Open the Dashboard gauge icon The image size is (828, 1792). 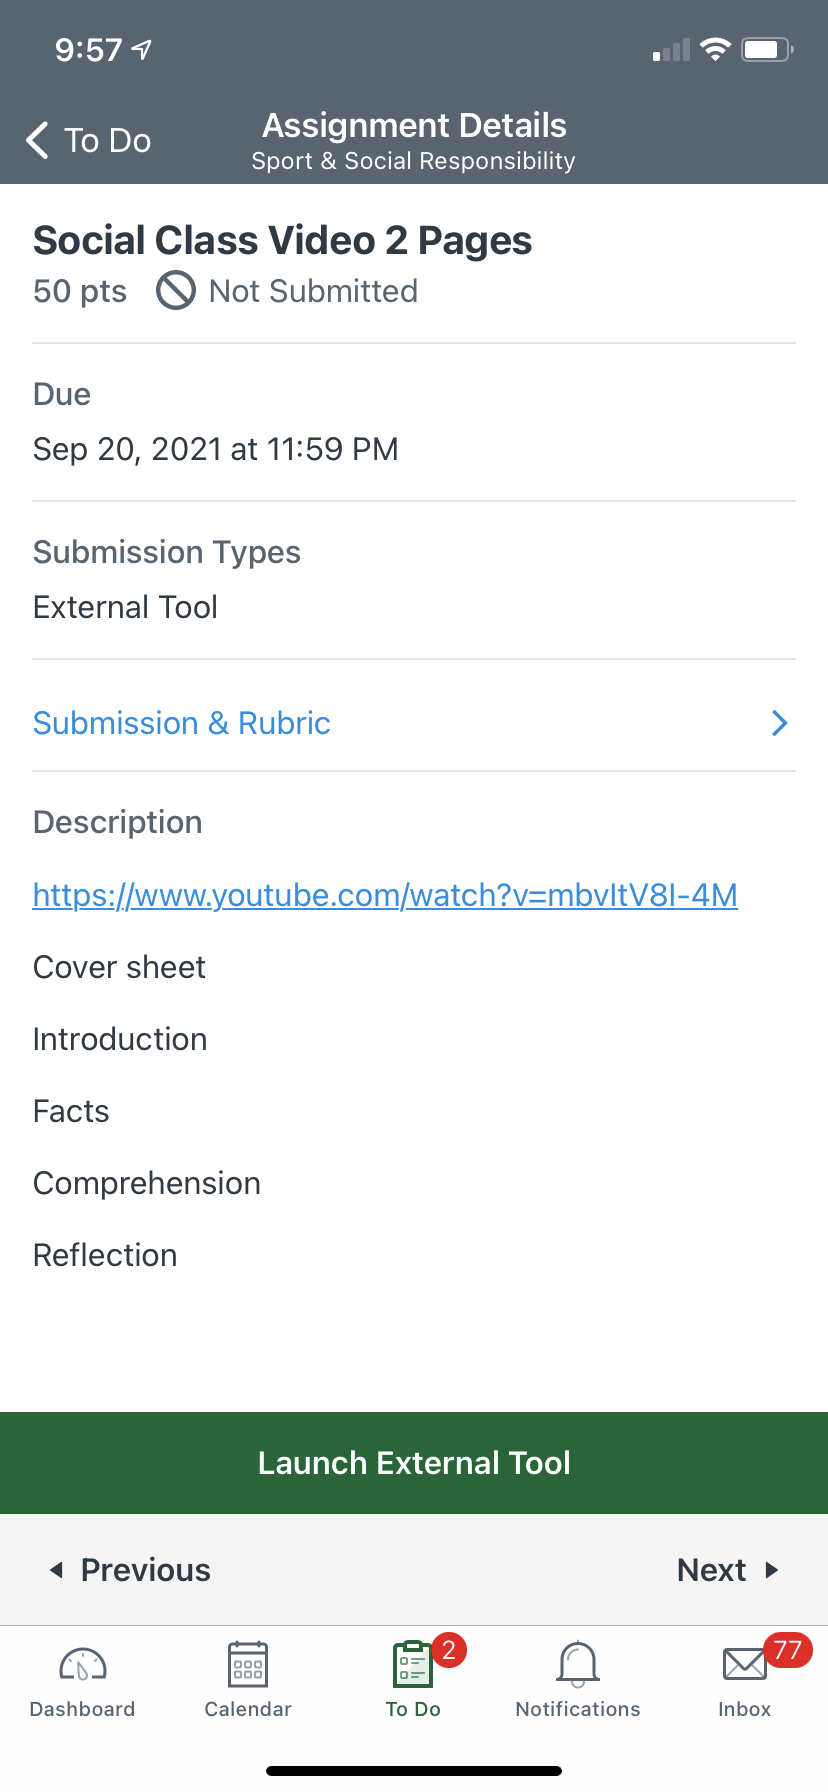coord(83,1665)
